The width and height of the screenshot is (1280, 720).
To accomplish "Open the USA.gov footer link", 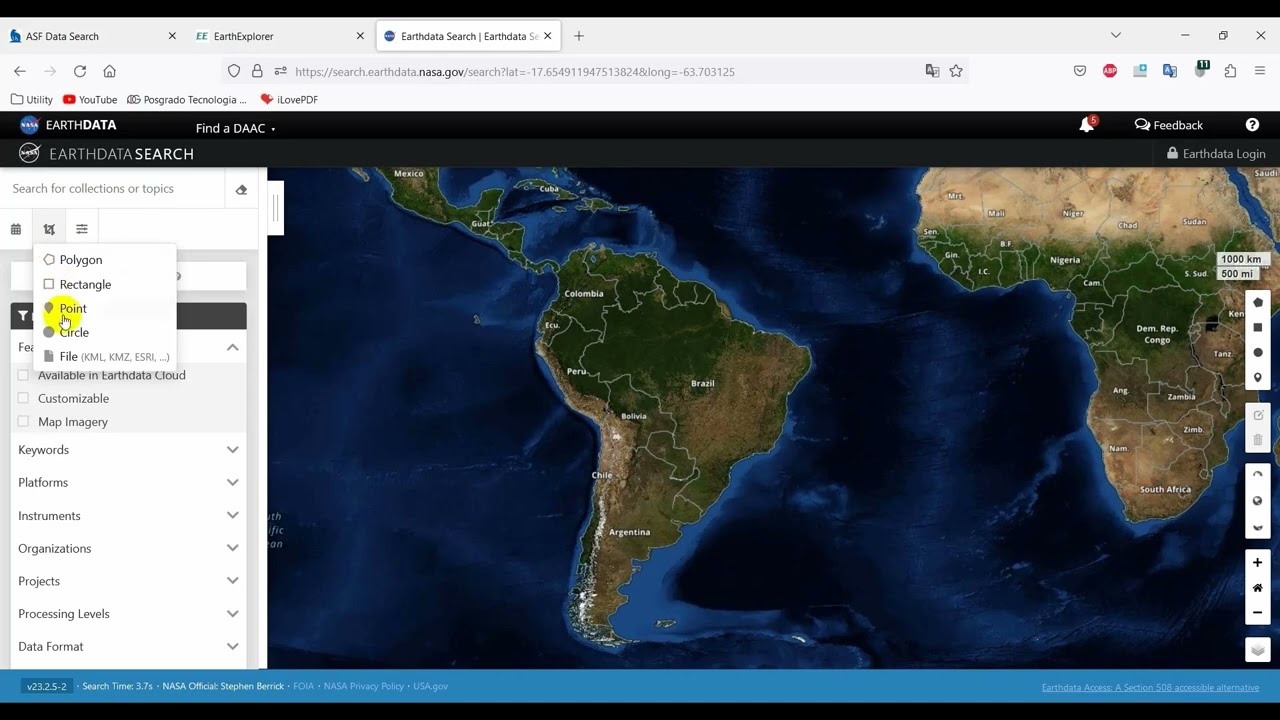I will coord(430,686).
